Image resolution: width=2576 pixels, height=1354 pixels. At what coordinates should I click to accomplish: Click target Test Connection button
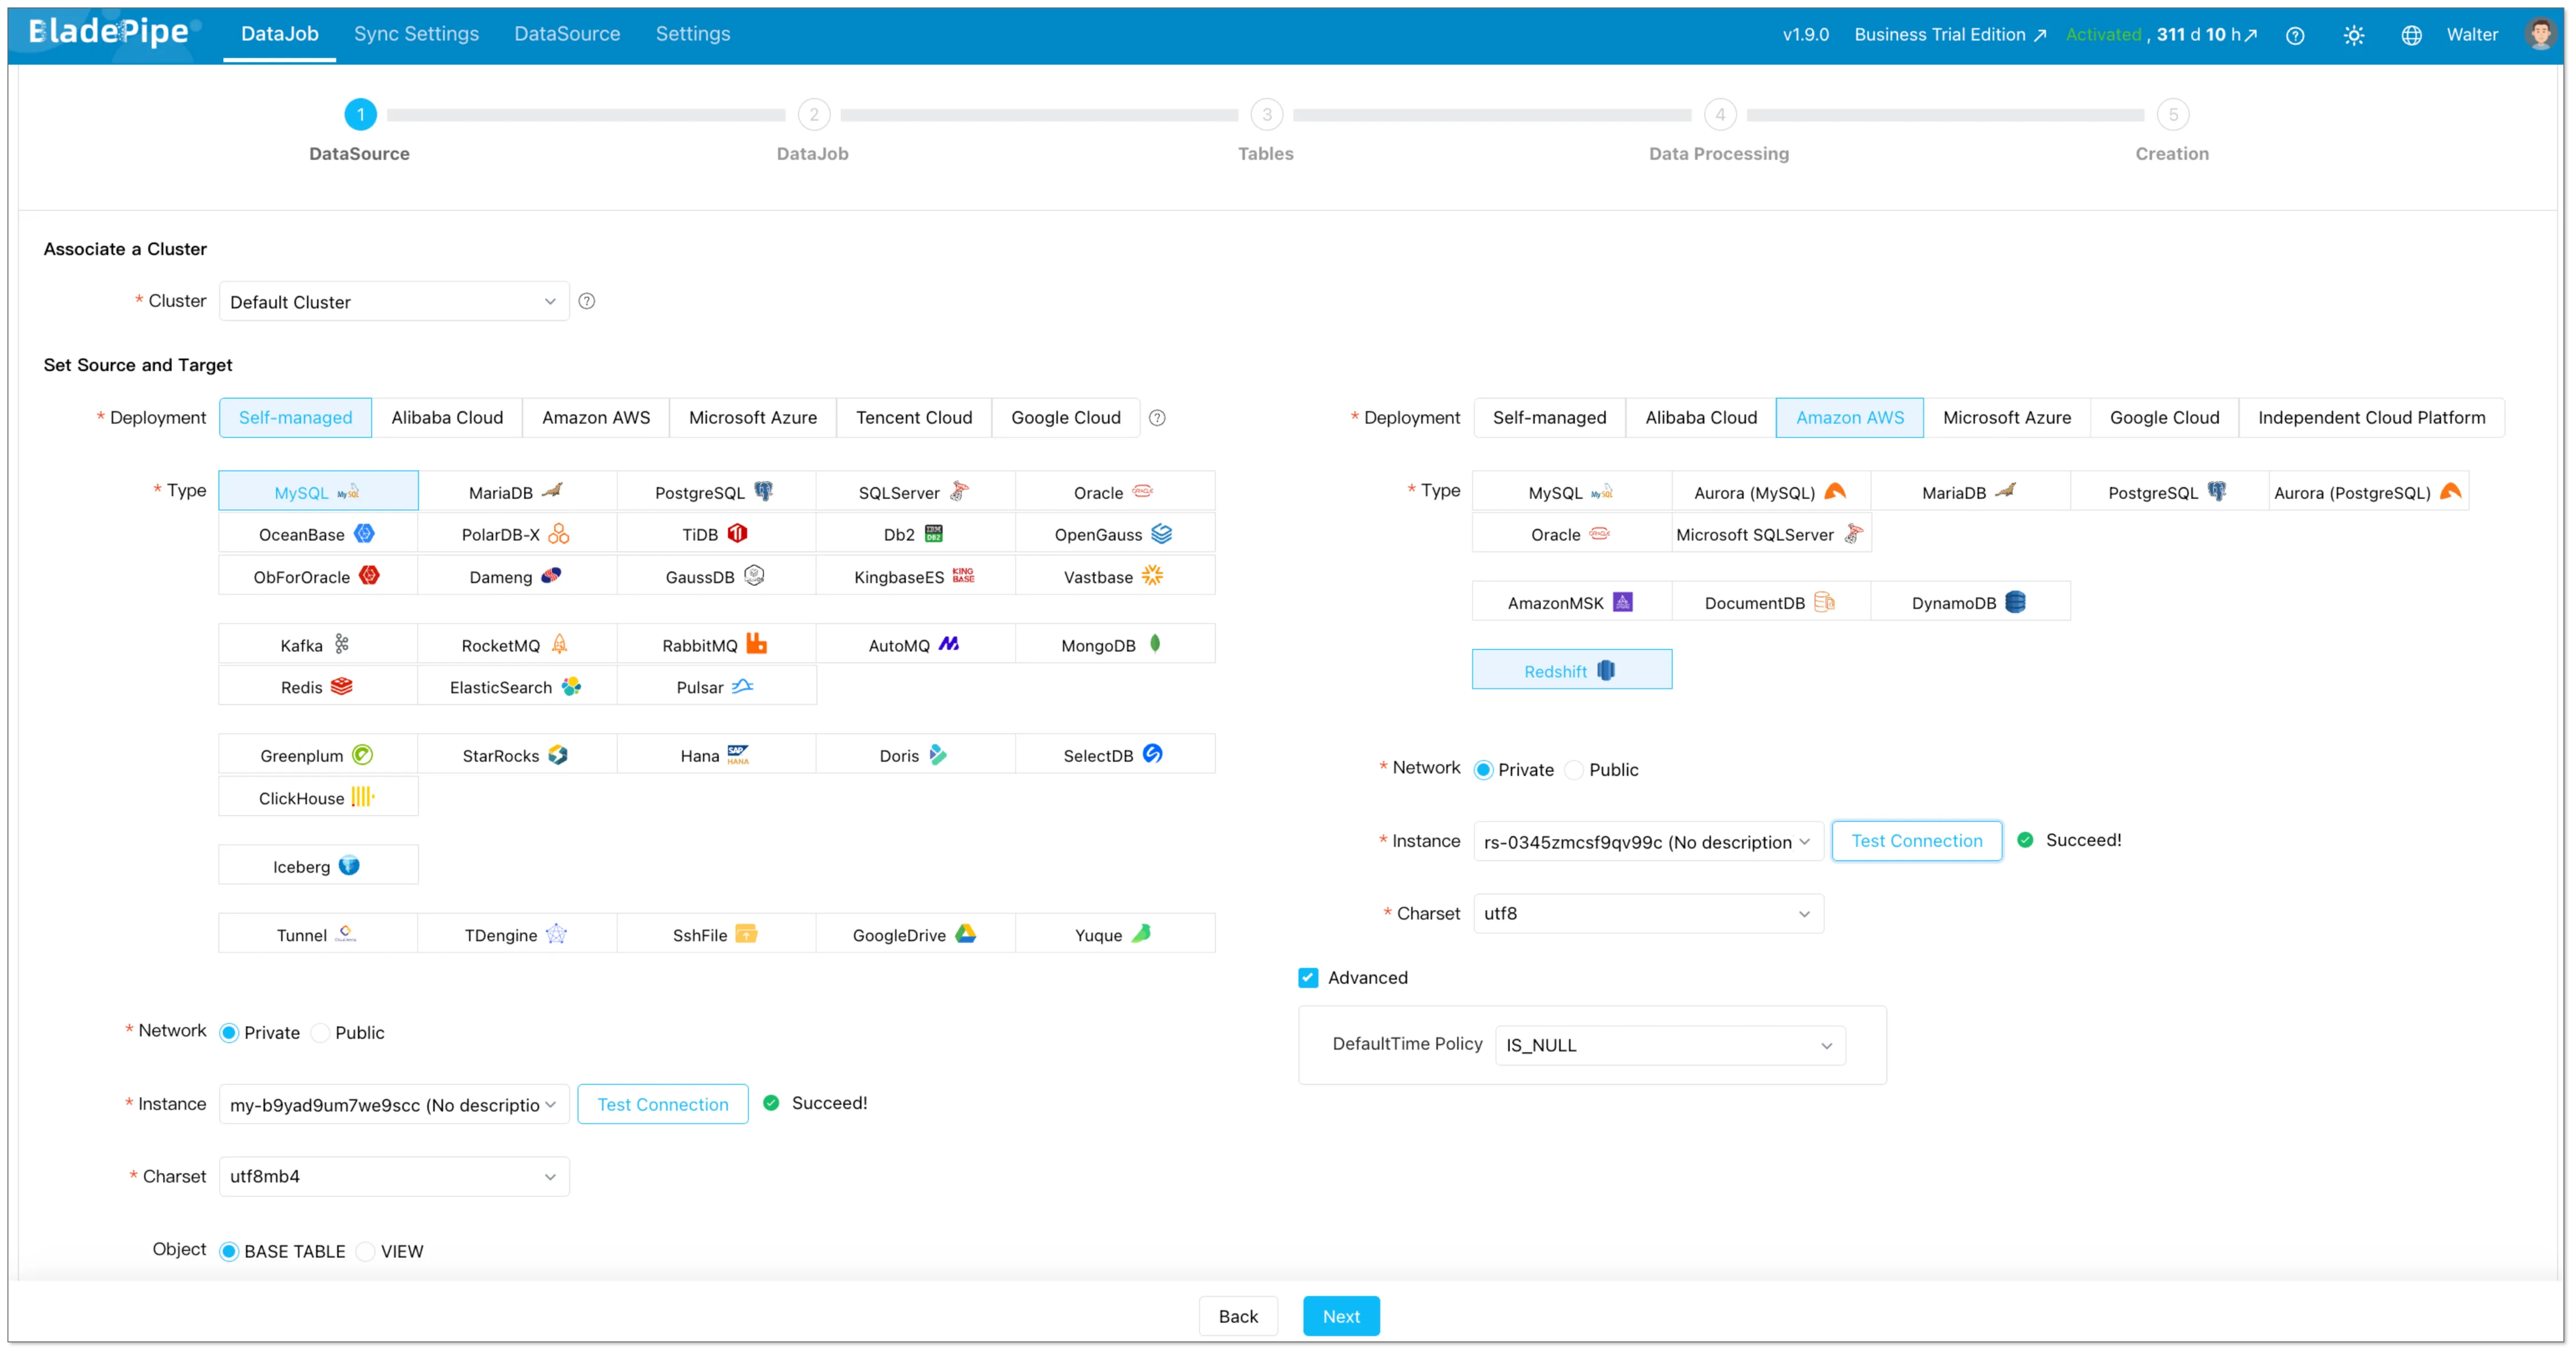tap(1916, 841)
